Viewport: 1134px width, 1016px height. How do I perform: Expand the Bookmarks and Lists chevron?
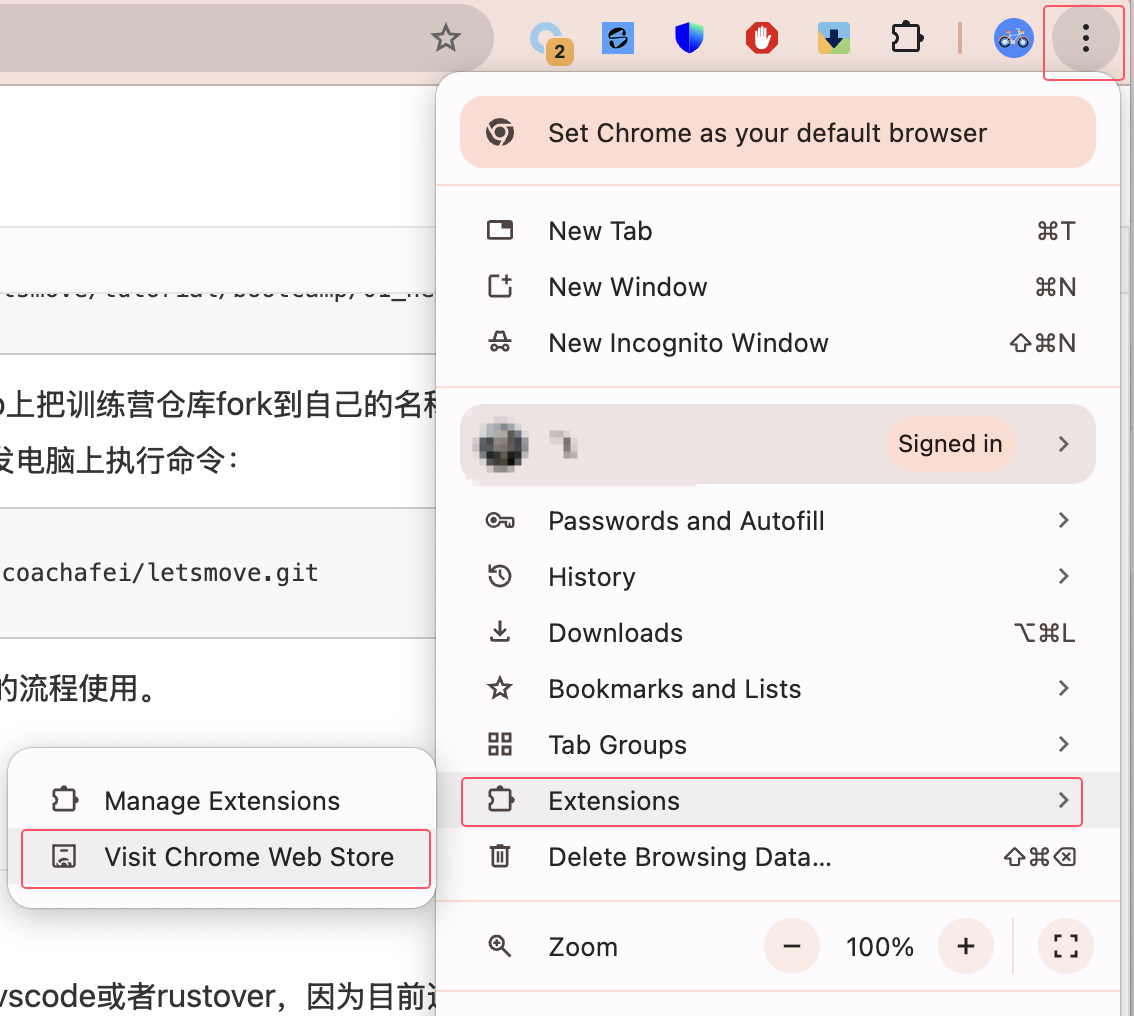[1063, 688]
